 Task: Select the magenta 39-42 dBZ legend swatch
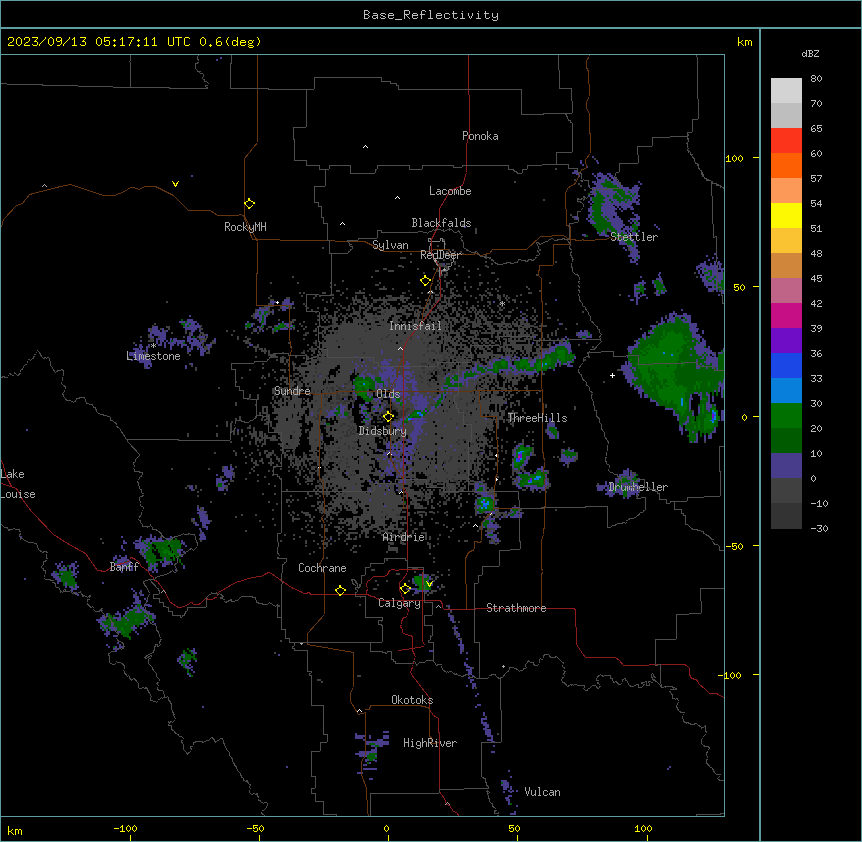click(786, 315)
